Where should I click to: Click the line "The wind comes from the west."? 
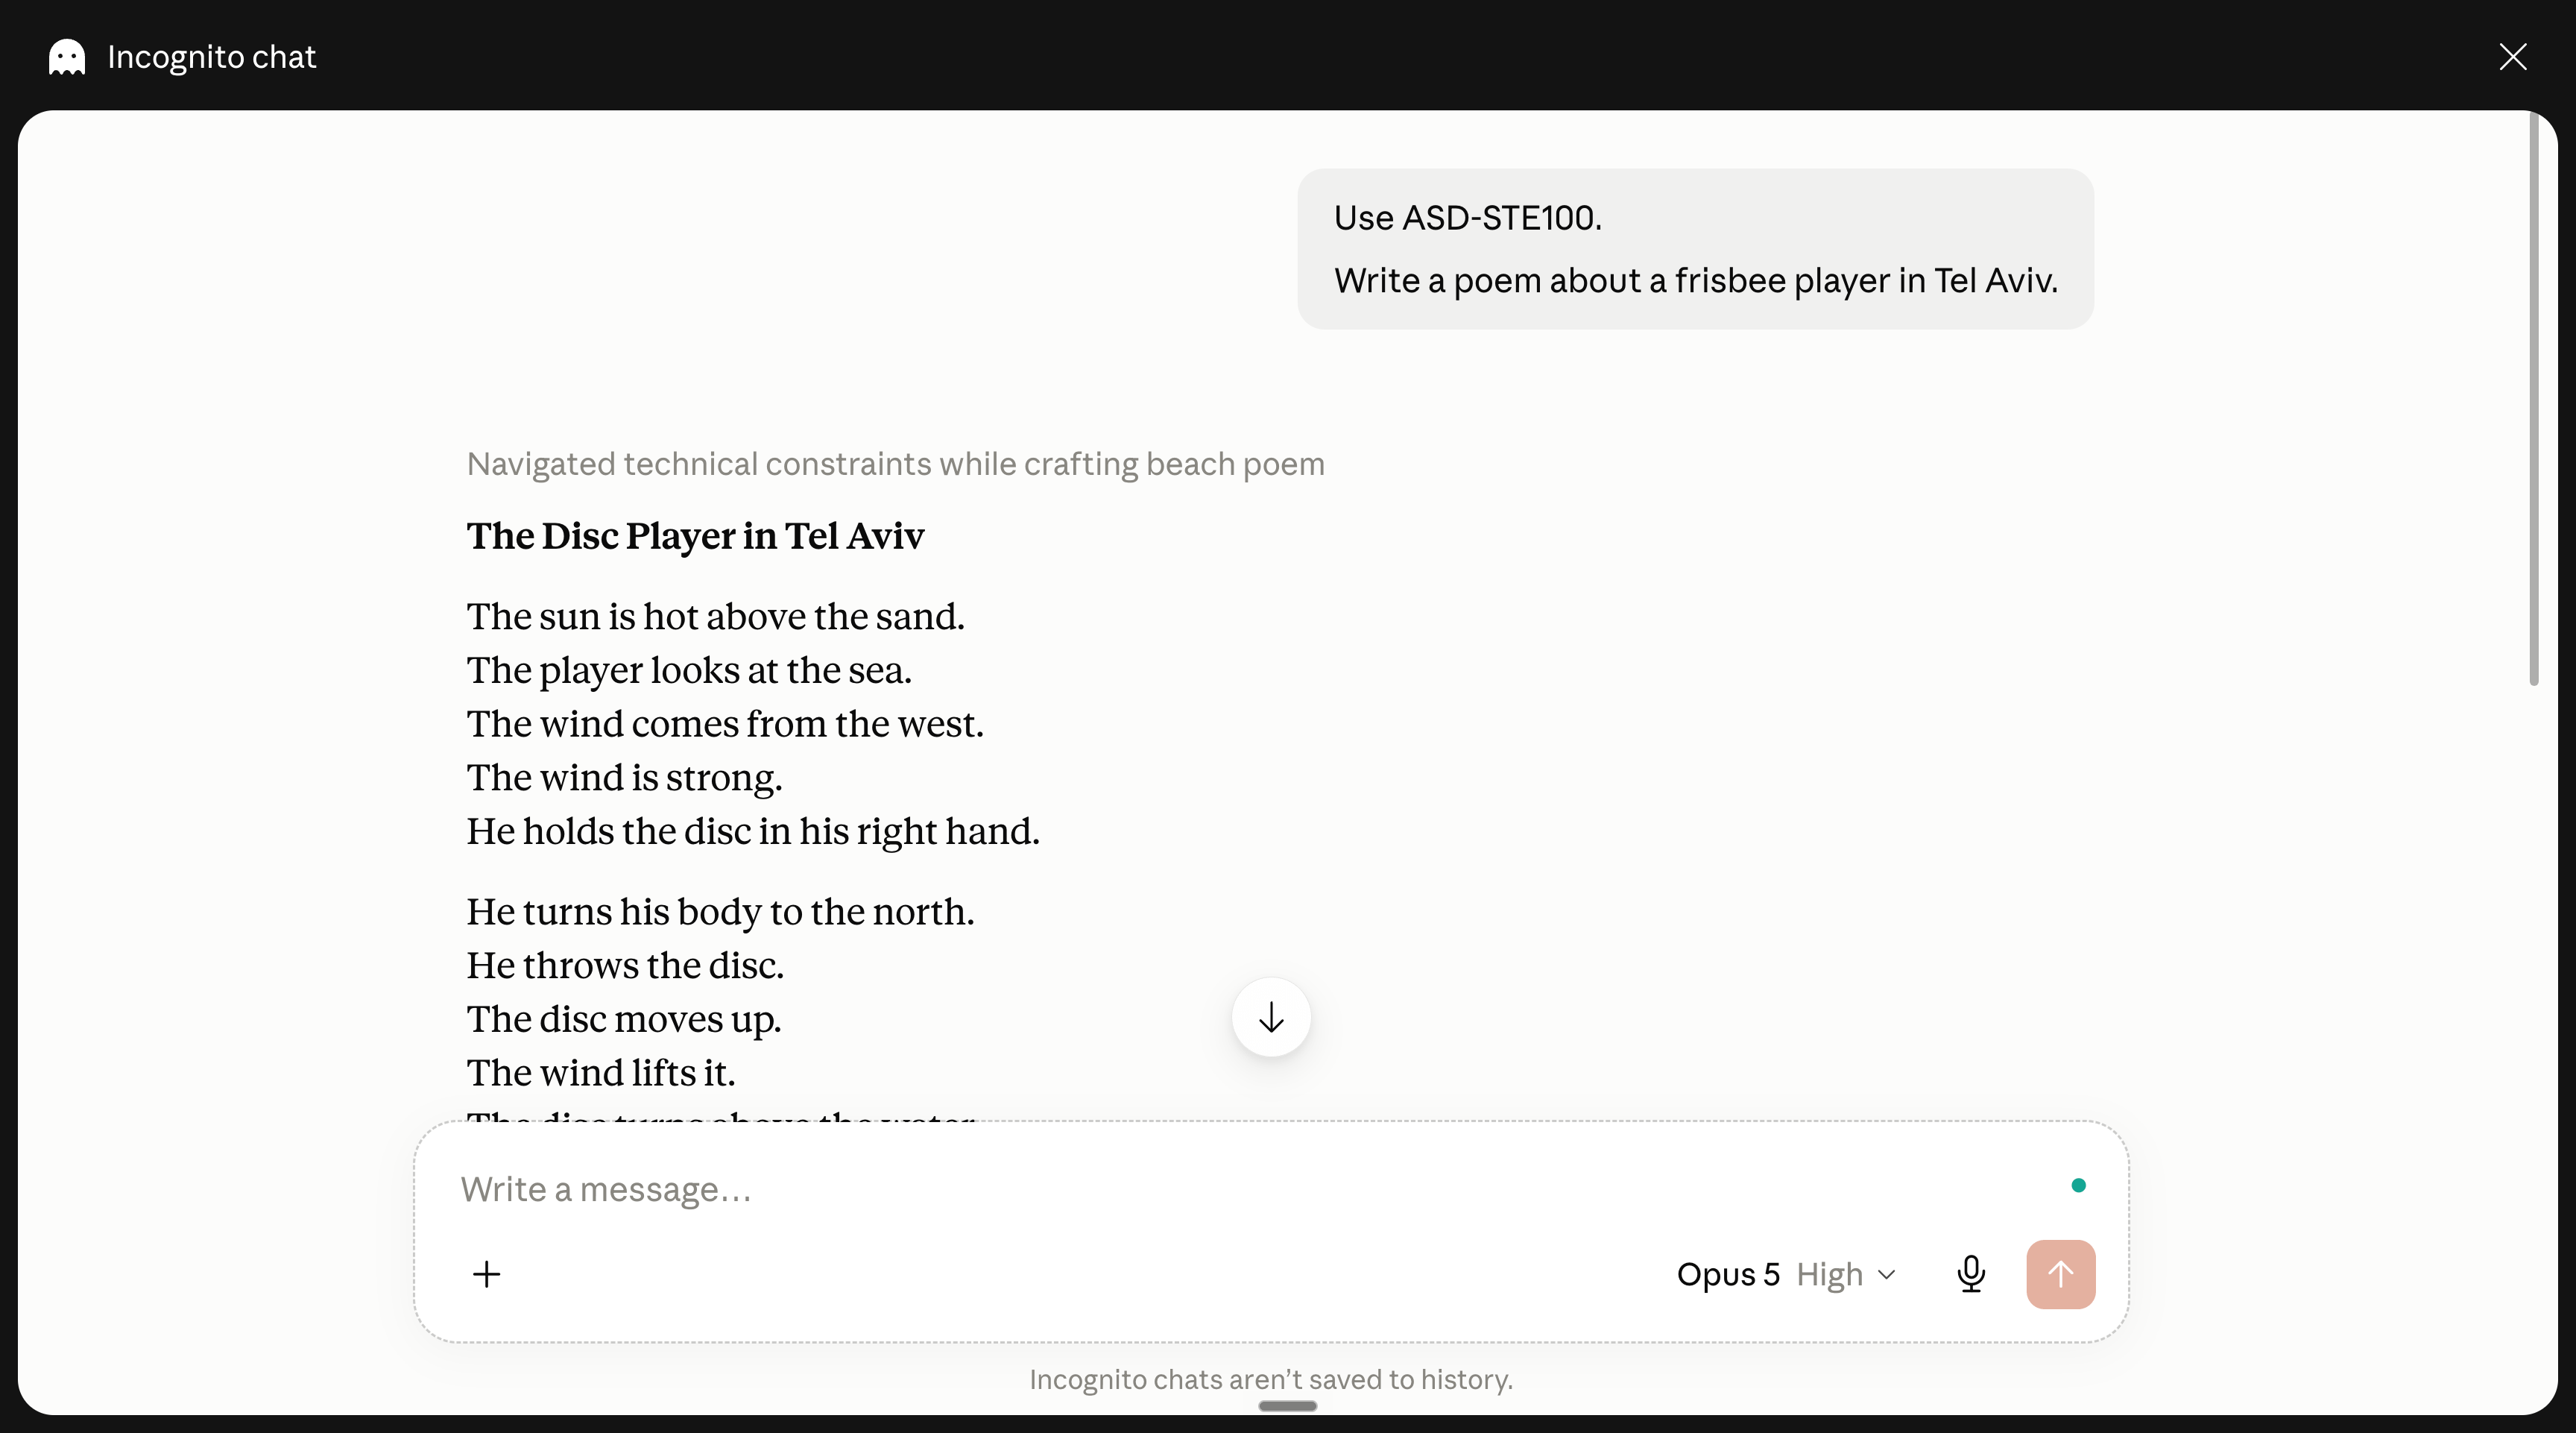(x=725, y=724)
